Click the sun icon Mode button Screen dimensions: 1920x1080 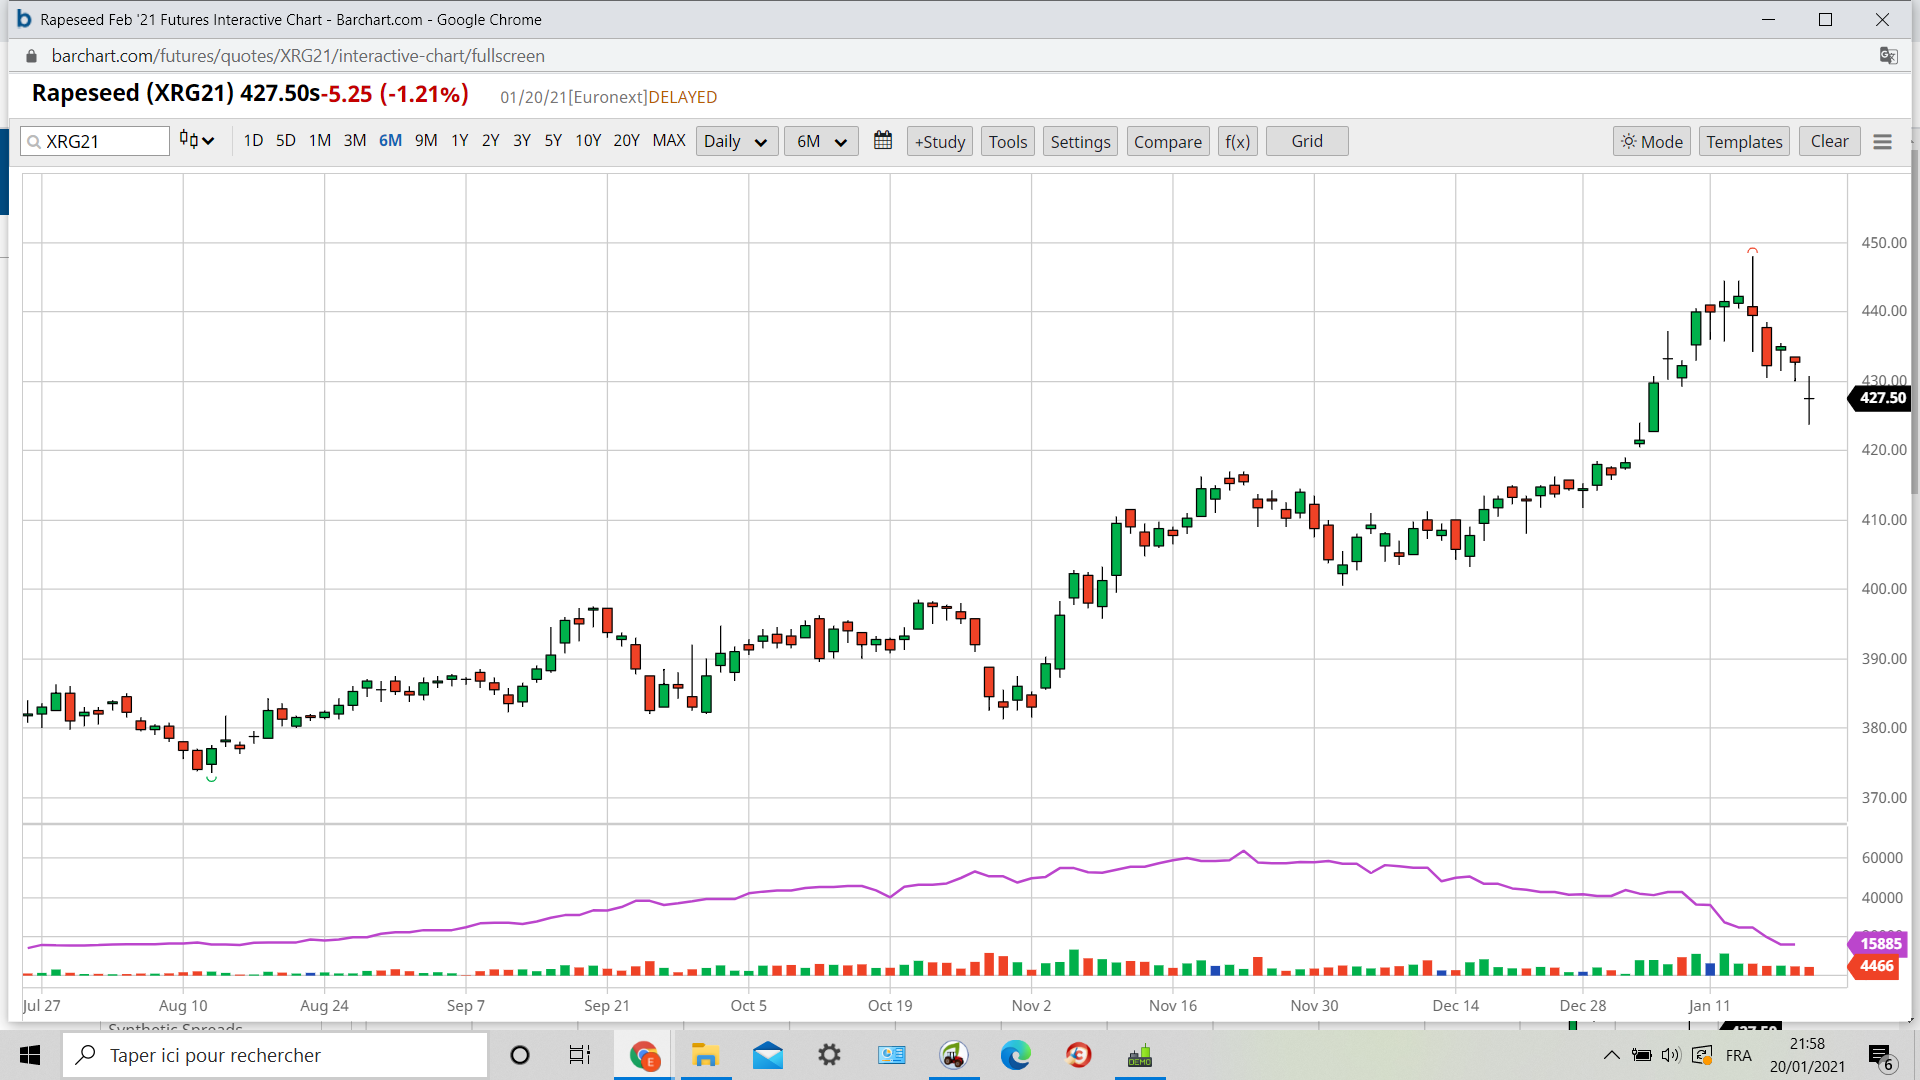coord(1651,142)
